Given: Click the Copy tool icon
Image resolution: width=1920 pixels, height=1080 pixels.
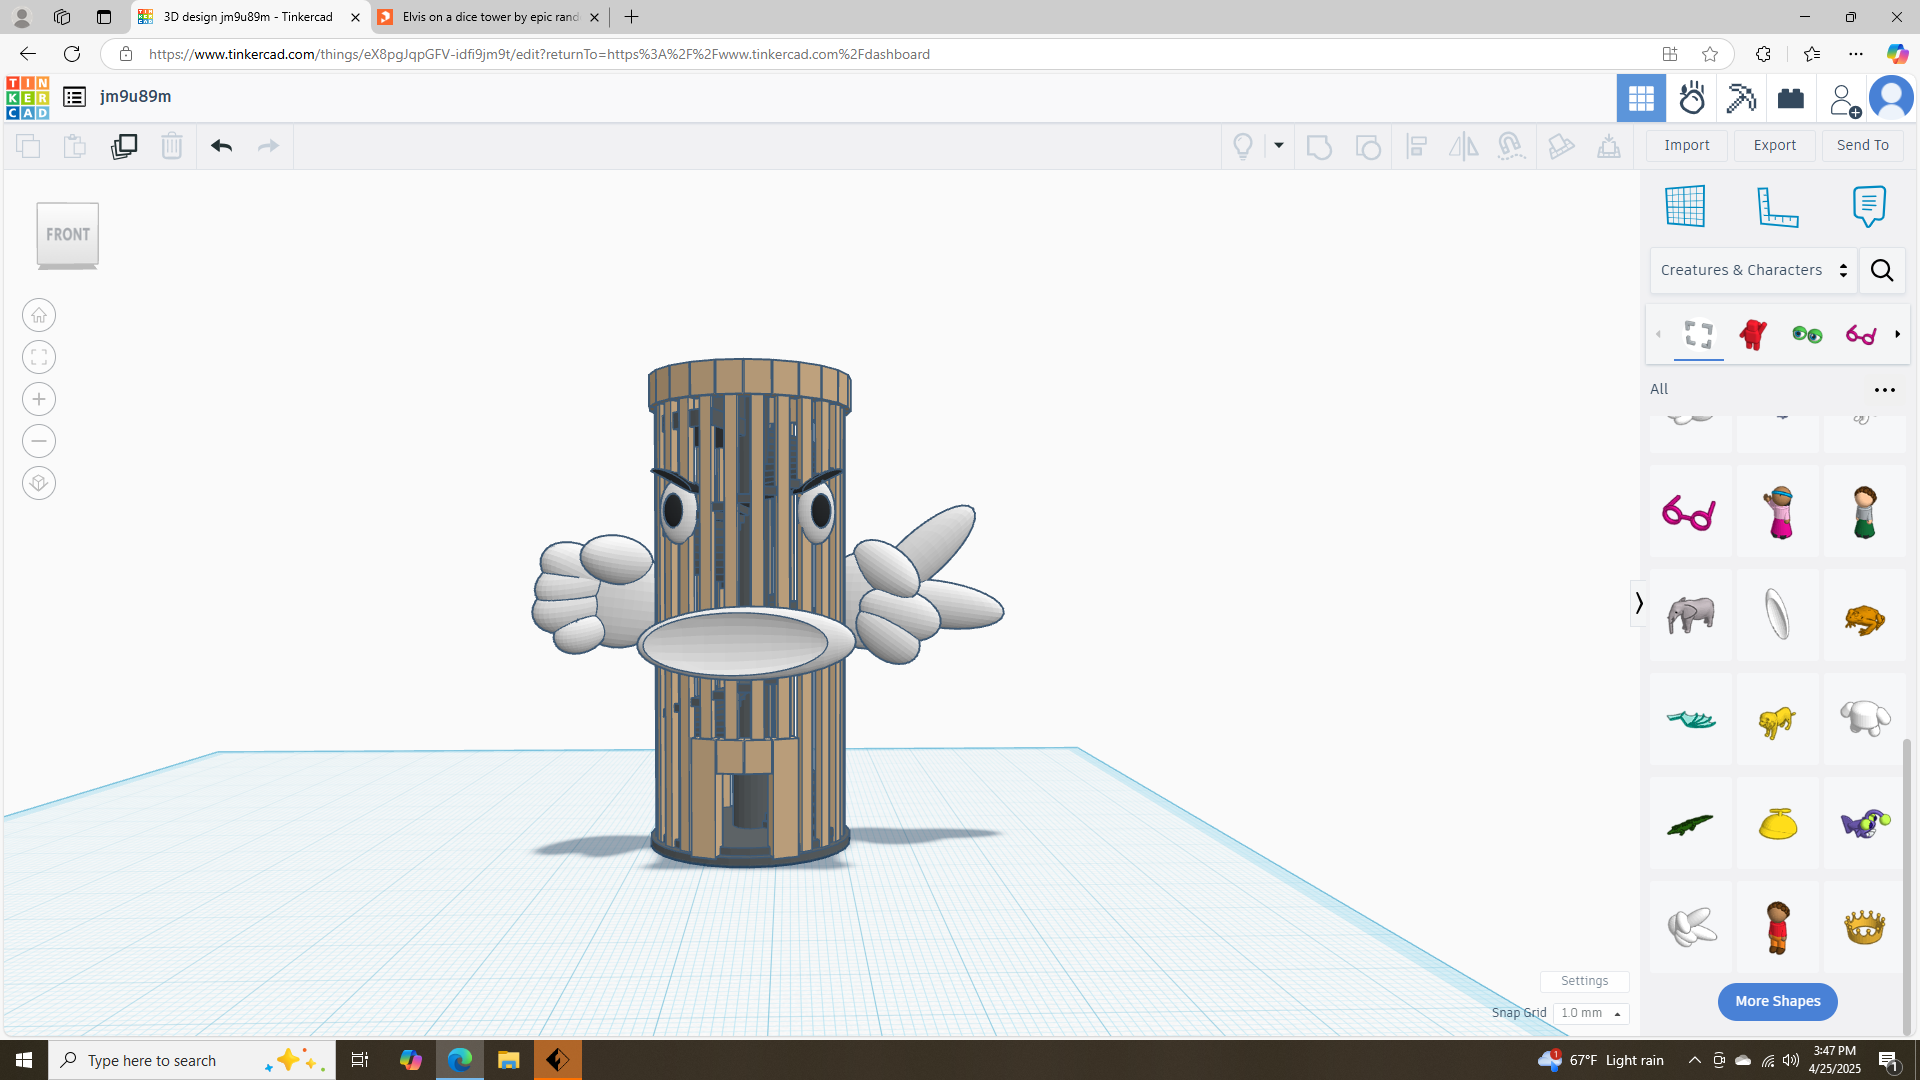Looking at the screenshot, I should pyautogui.click(x=28, y=146).
